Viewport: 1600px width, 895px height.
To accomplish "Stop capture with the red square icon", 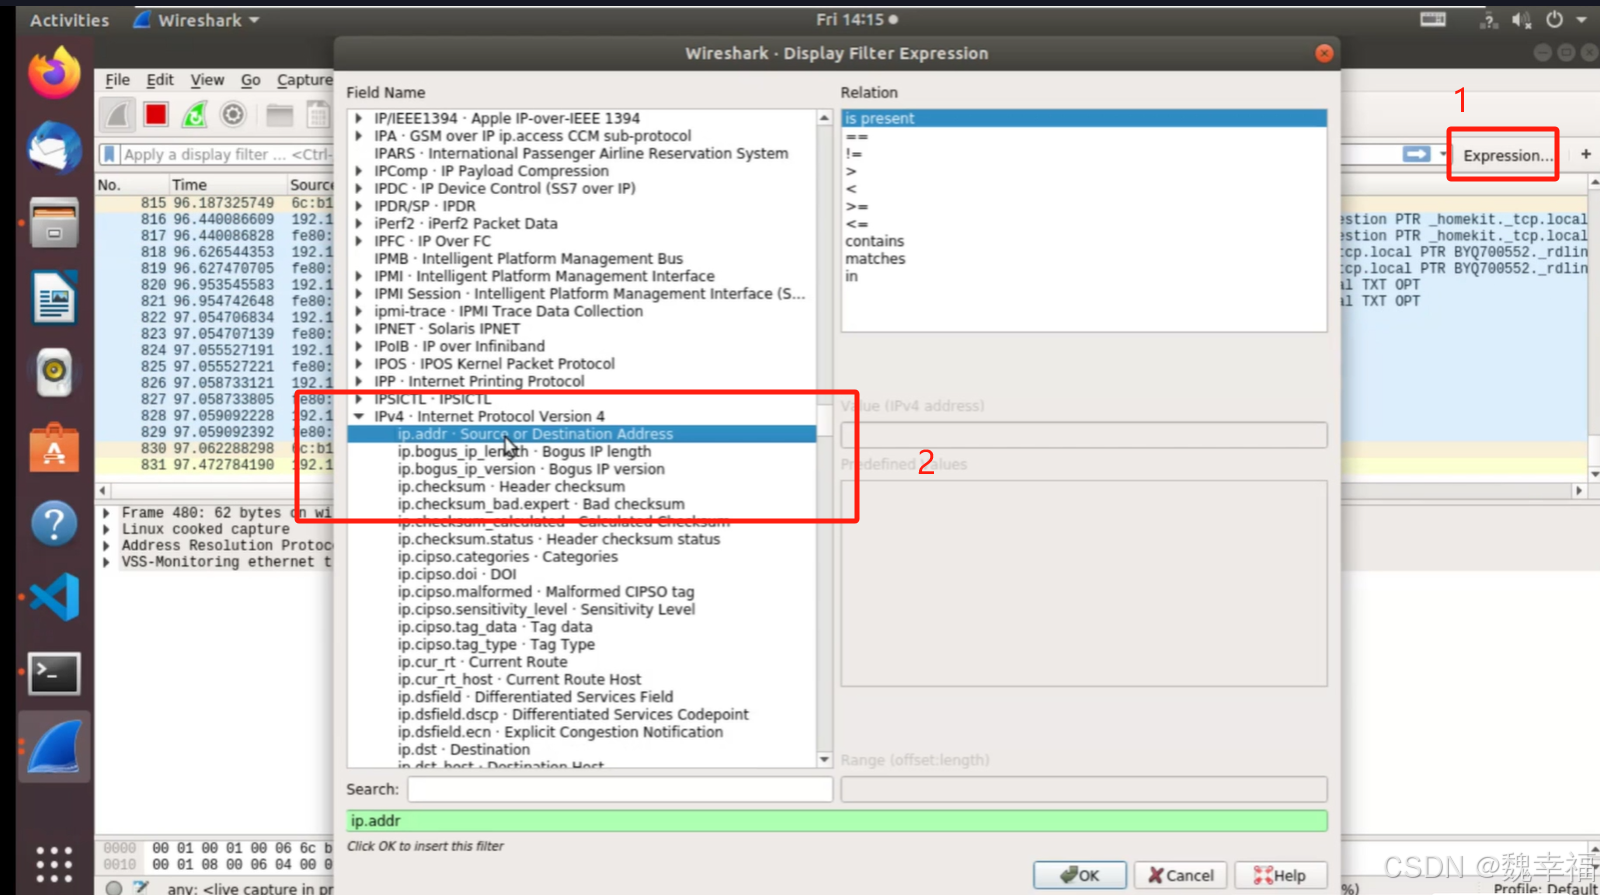I will 156,115.
